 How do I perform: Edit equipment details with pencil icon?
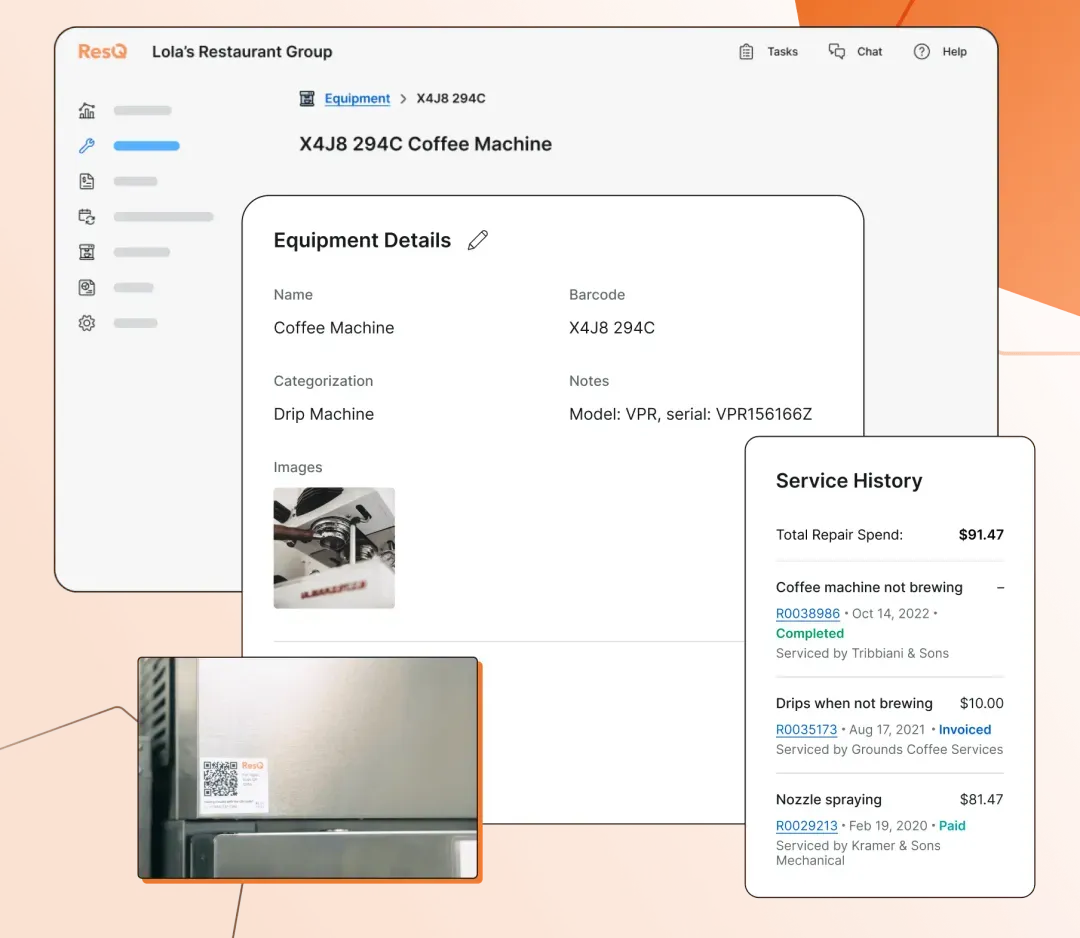tap(478, 240)
